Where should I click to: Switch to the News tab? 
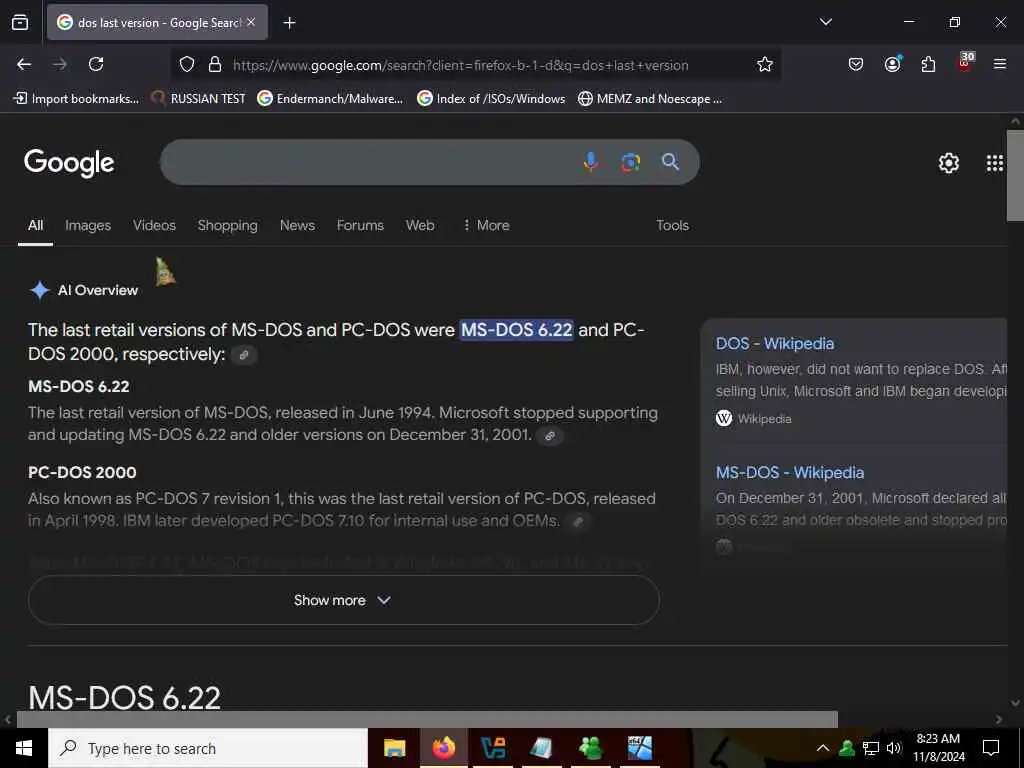pos(297,225)
